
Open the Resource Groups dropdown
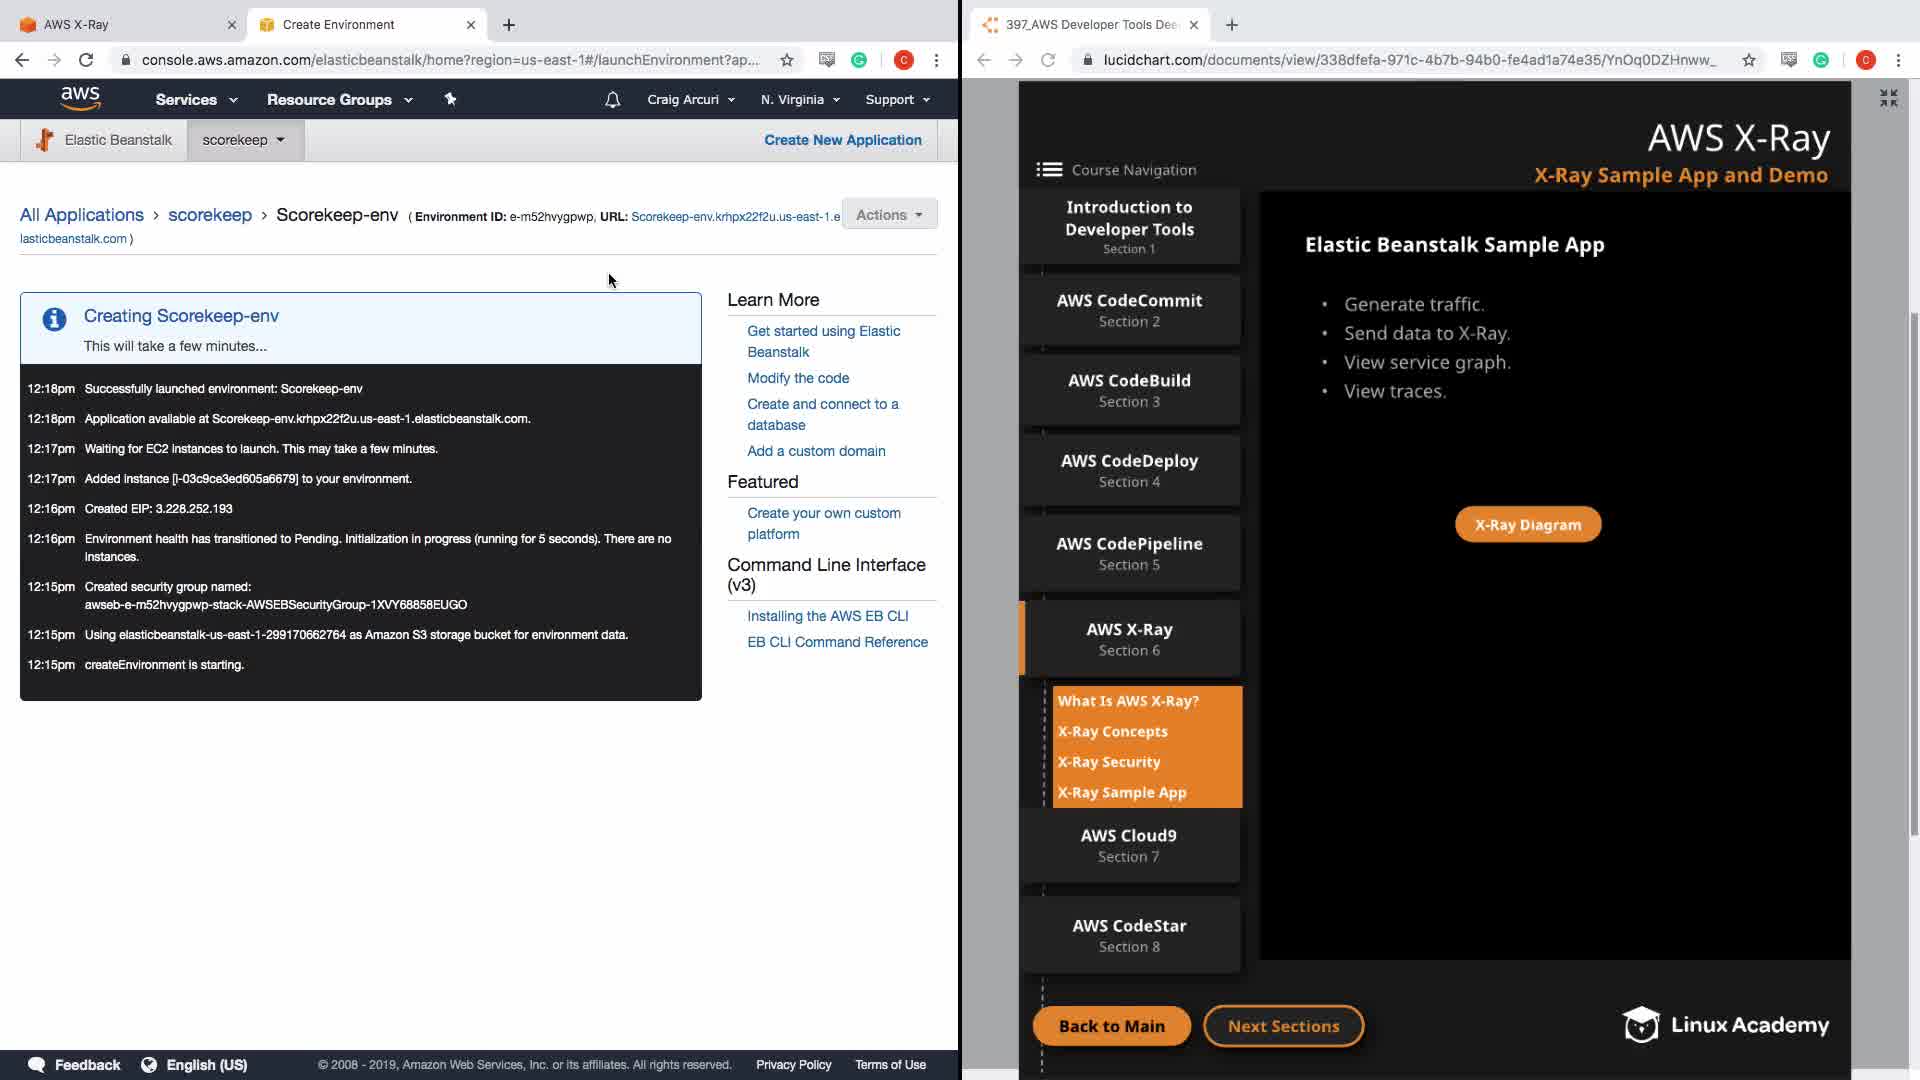tap(339, 100)
